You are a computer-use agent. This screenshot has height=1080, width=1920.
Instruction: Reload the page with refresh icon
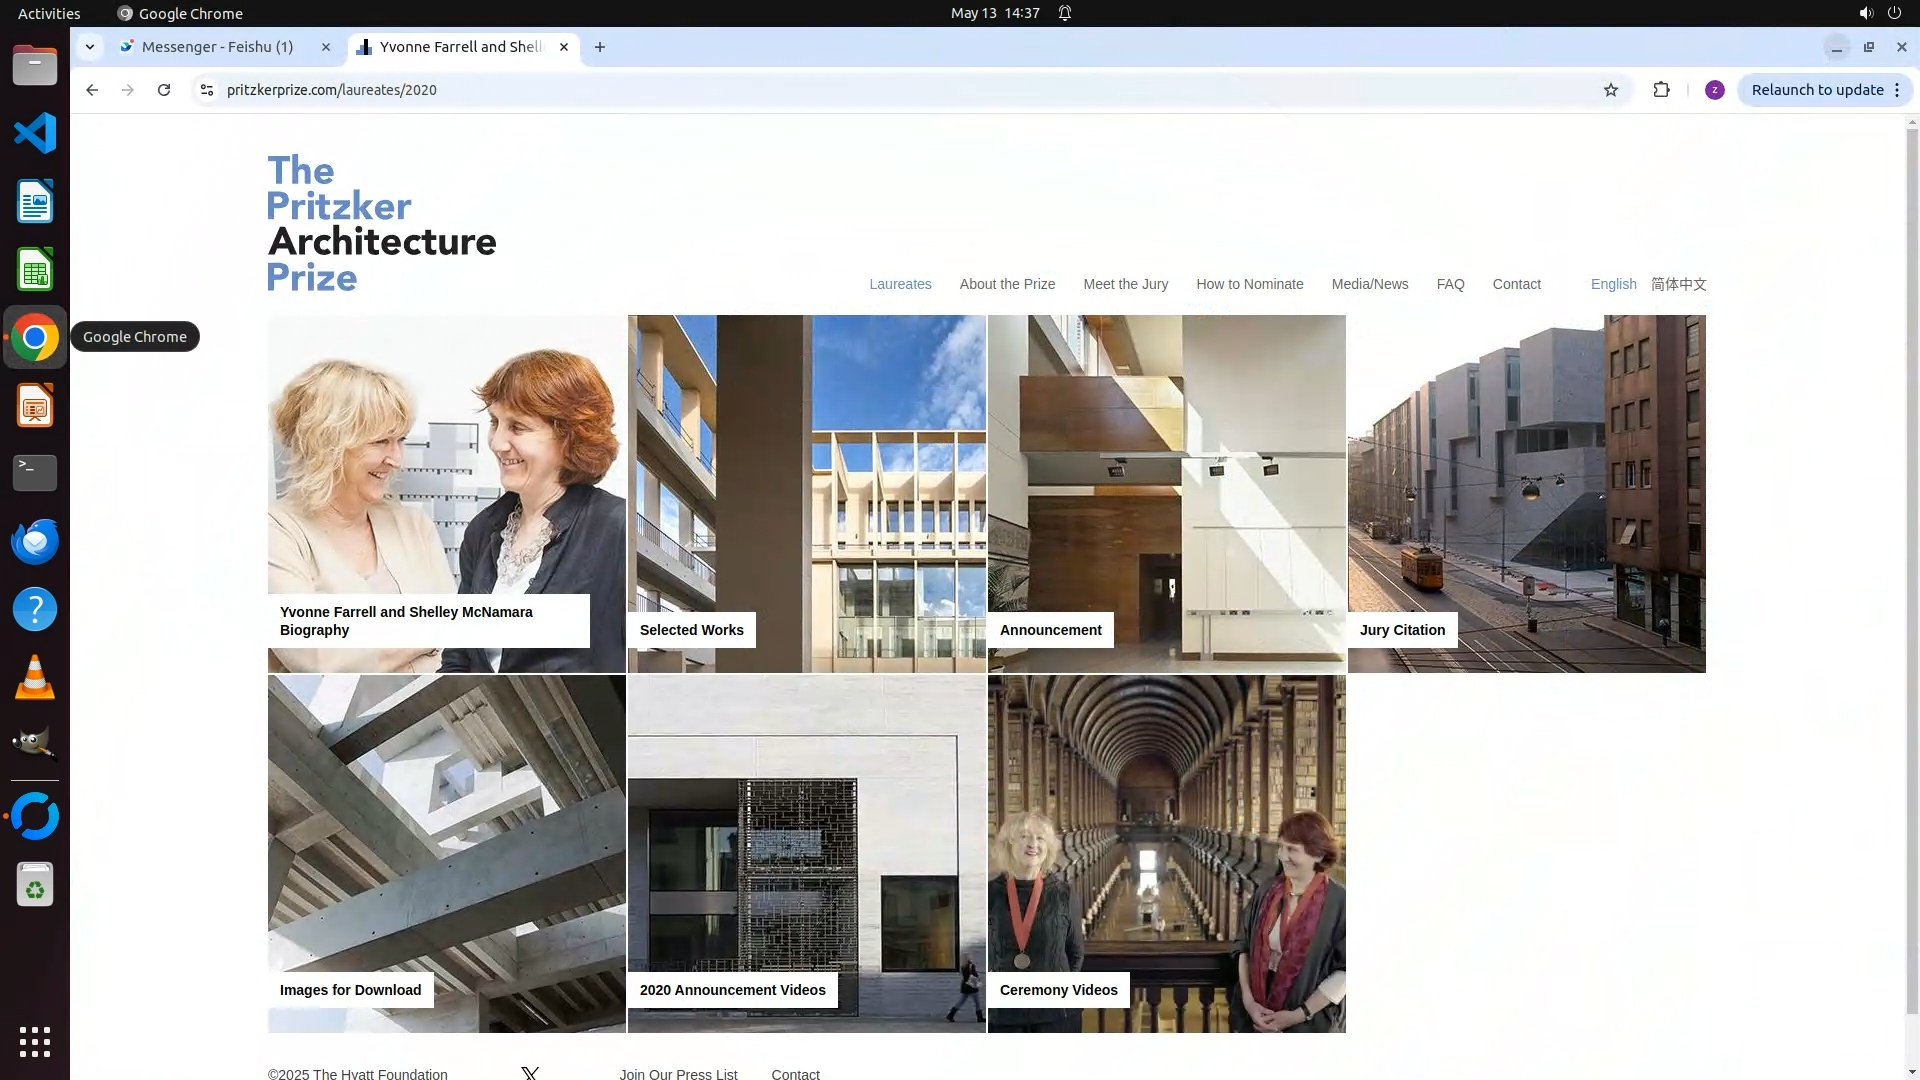coord(164,90)
